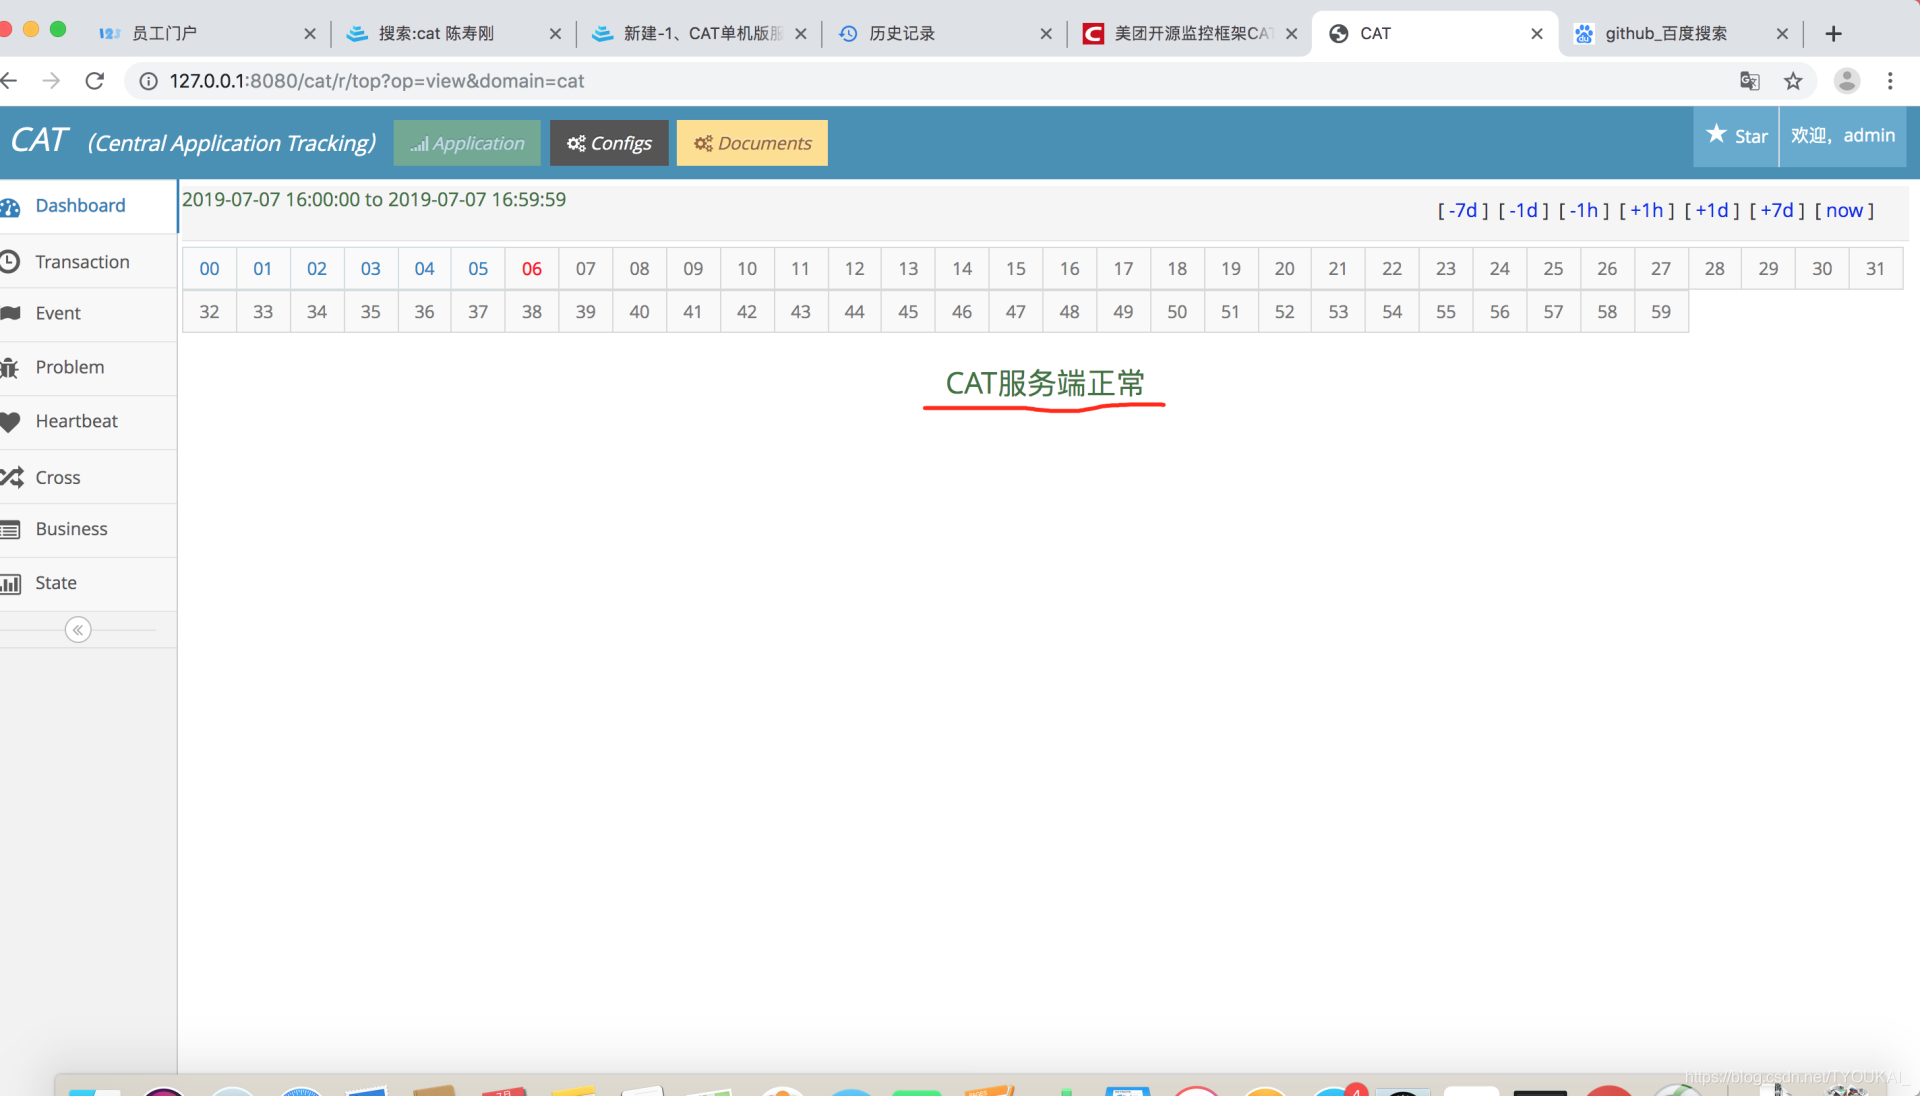Open the Configs menu
This screenshot has width=1920, height=1096.
[609, 143]
